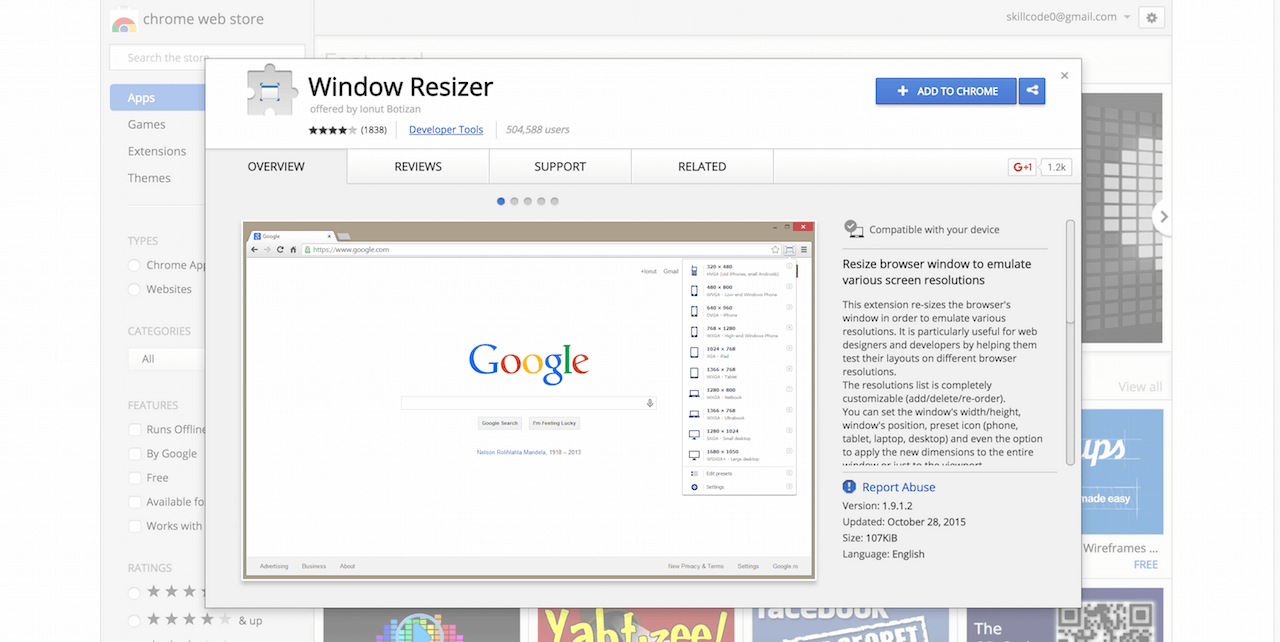Click the 1.2k Google+ count
The image size is (1280, 642).
pyautogui.click(x=1057, y=167)
